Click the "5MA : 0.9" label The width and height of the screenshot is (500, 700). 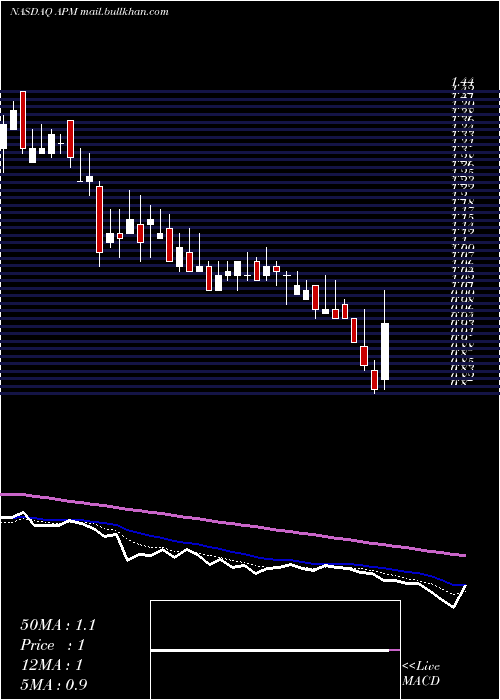[x=54, y=684]
